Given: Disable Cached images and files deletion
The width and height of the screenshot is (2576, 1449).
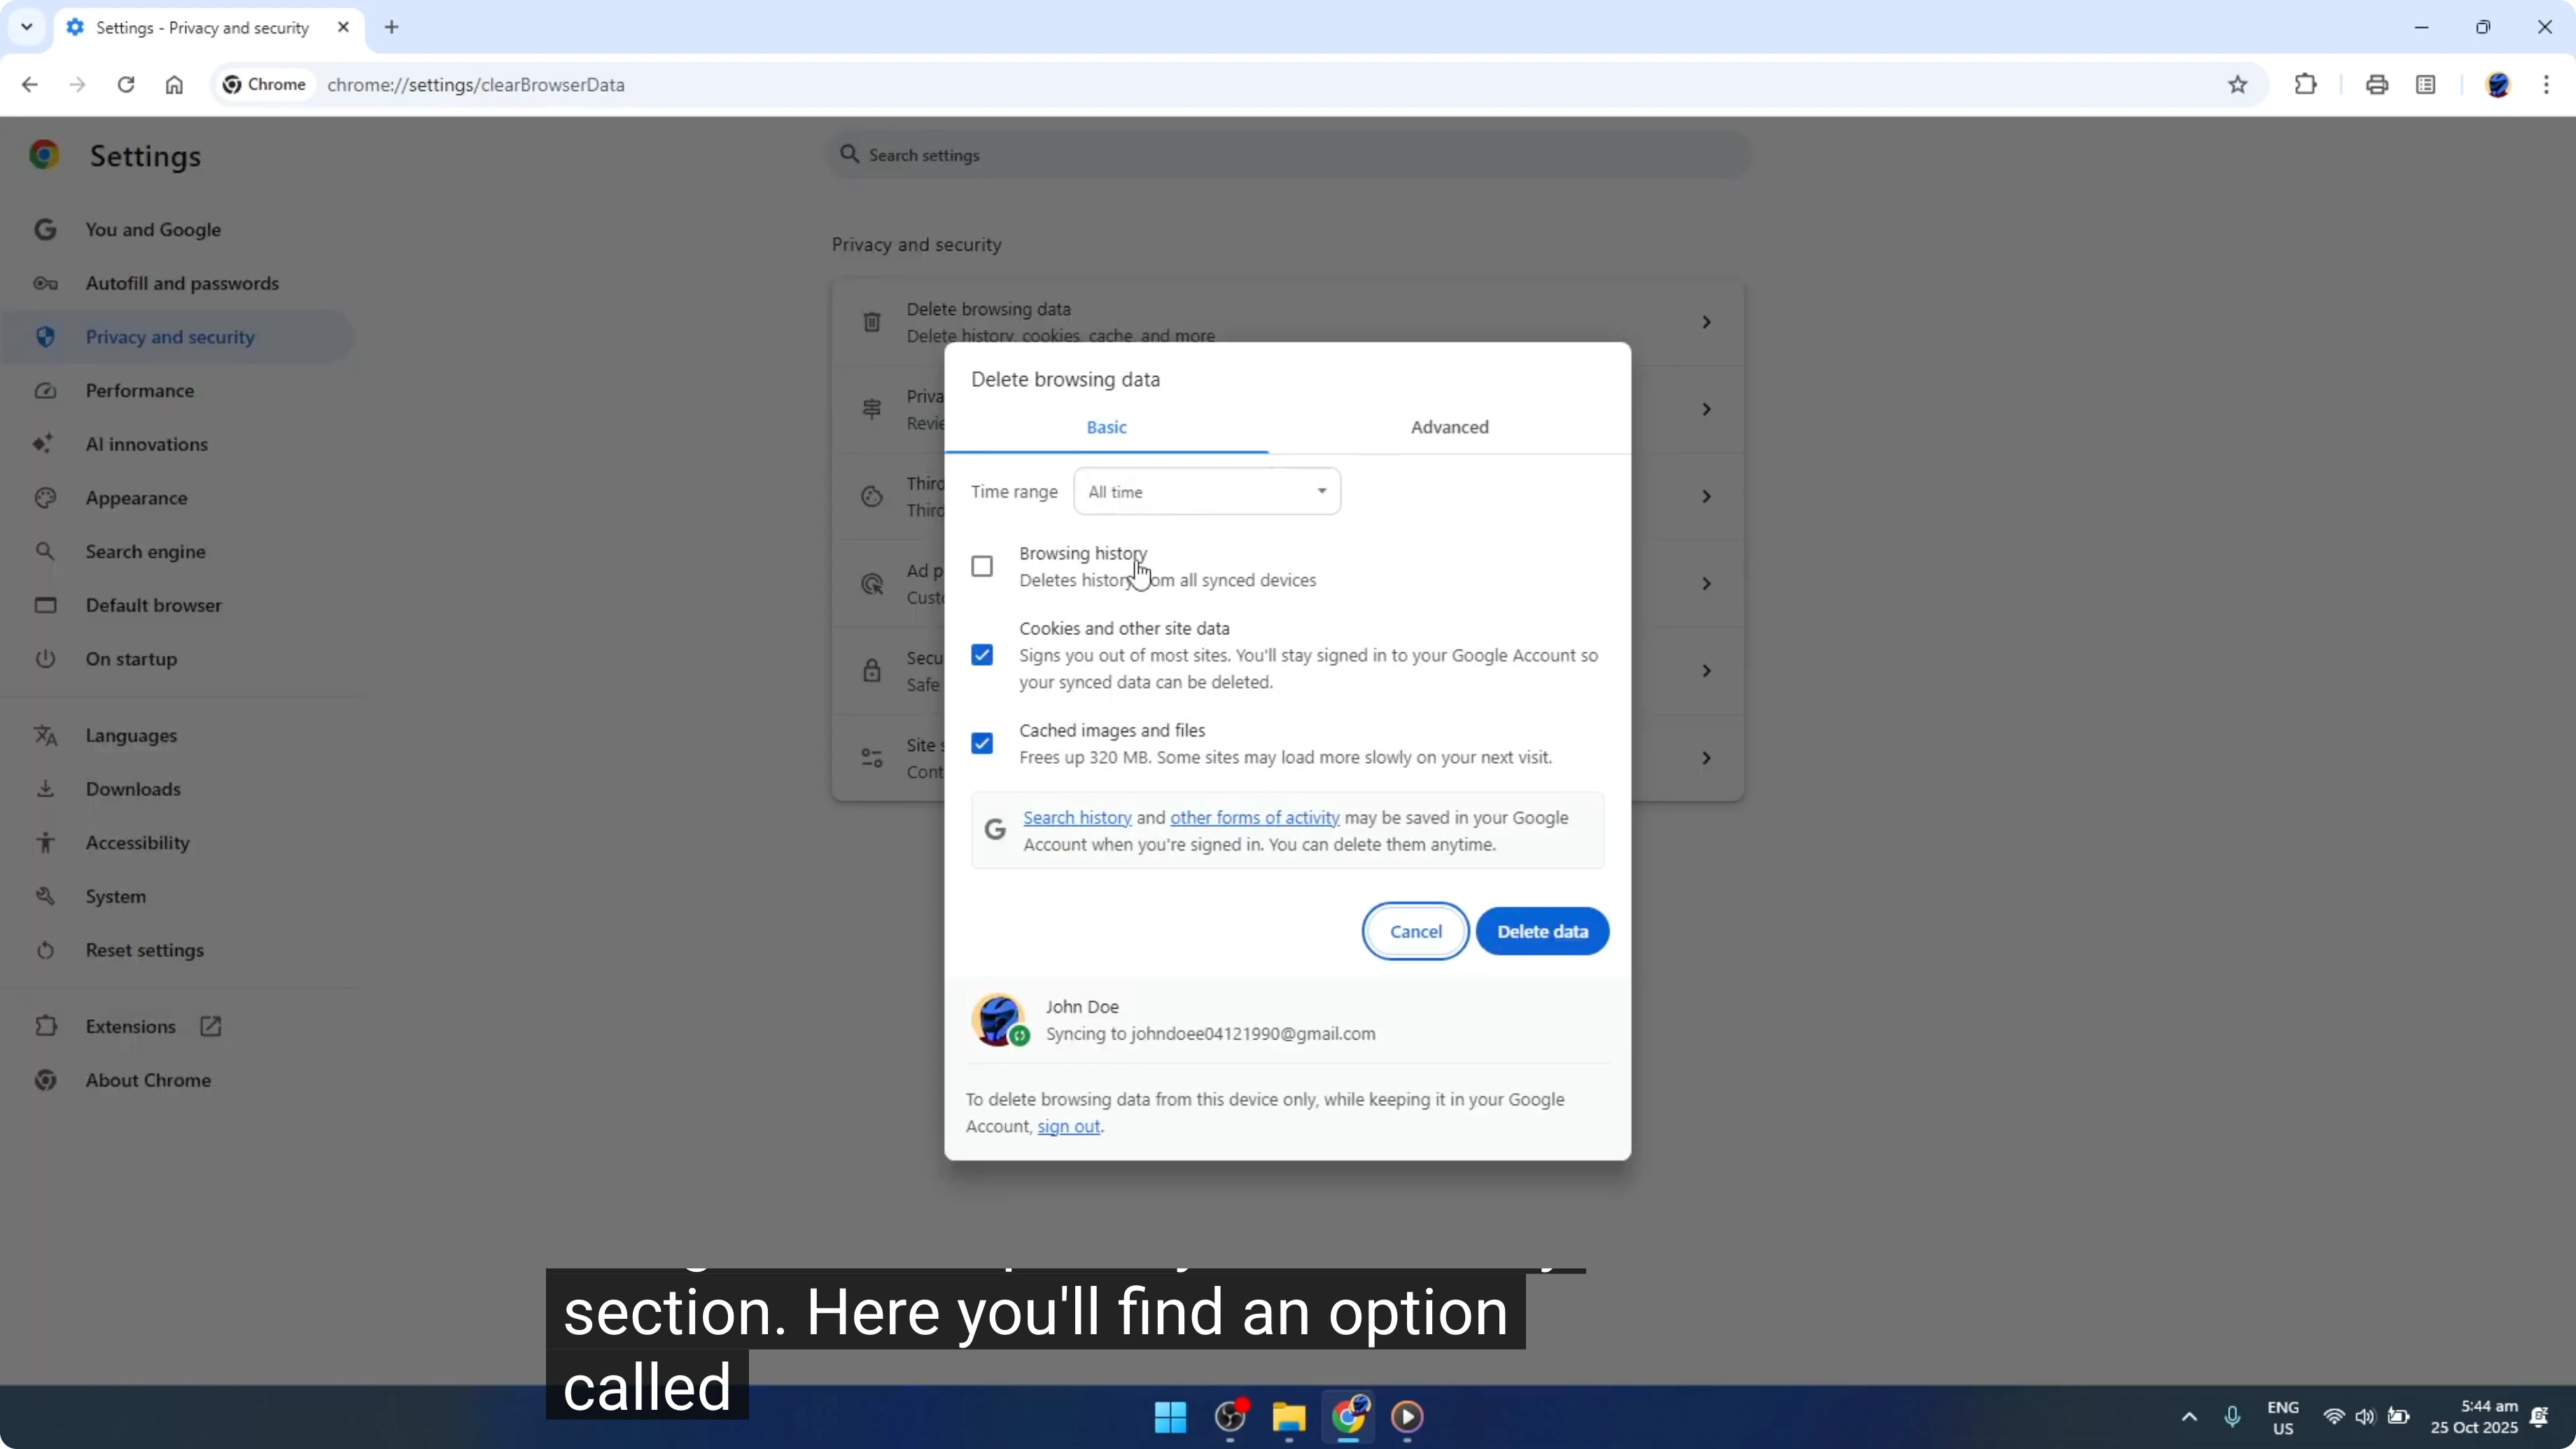Looking at the screenshot, I should 982,742.
